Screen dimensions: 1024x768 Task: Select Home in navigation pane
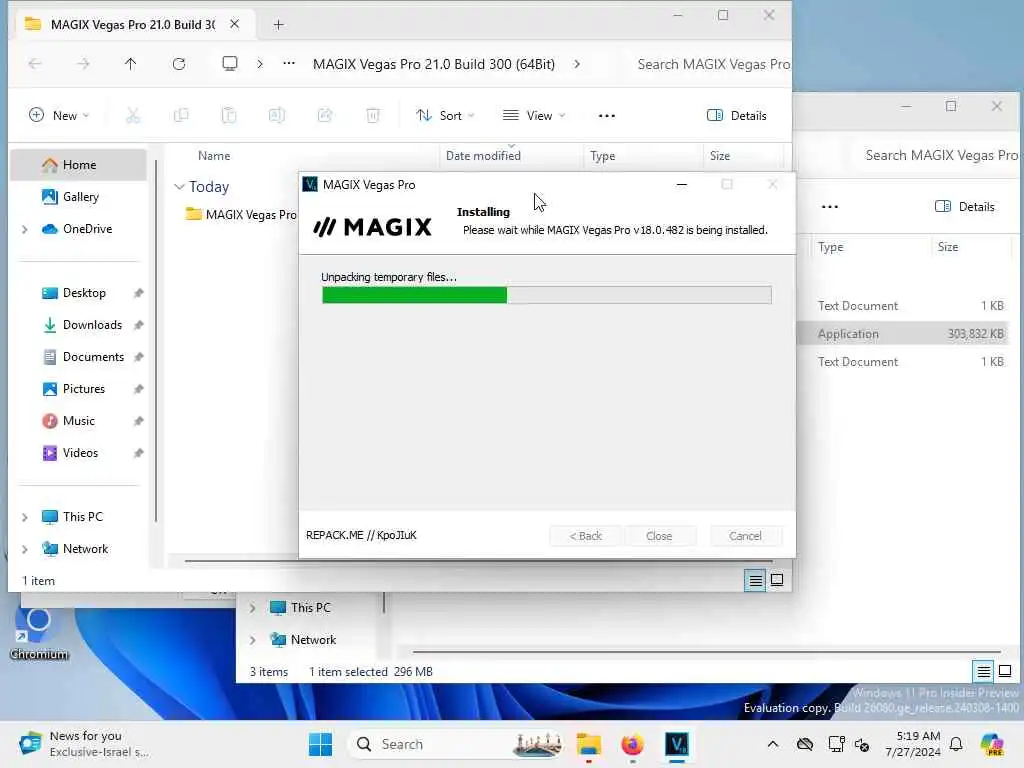pyautogui.click(x=79, y=165)
